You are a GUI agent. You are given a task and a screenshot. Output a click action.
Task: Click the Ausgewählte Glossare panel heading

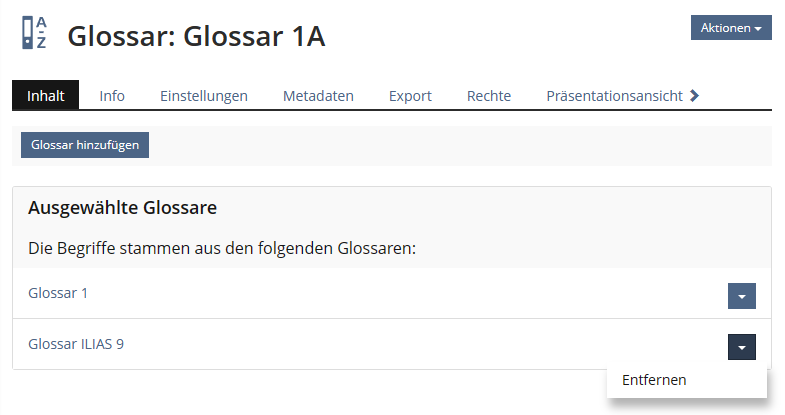point(123,208)
